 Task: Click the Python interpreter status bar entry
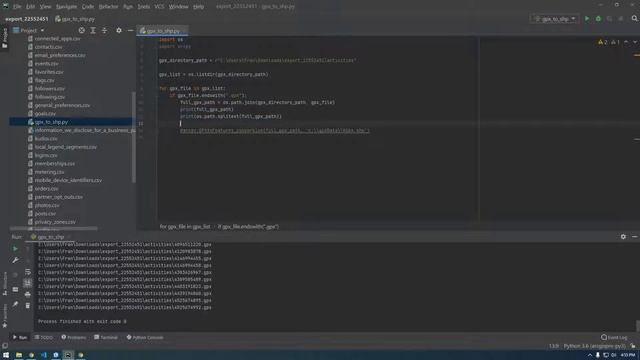pos(594,346)
